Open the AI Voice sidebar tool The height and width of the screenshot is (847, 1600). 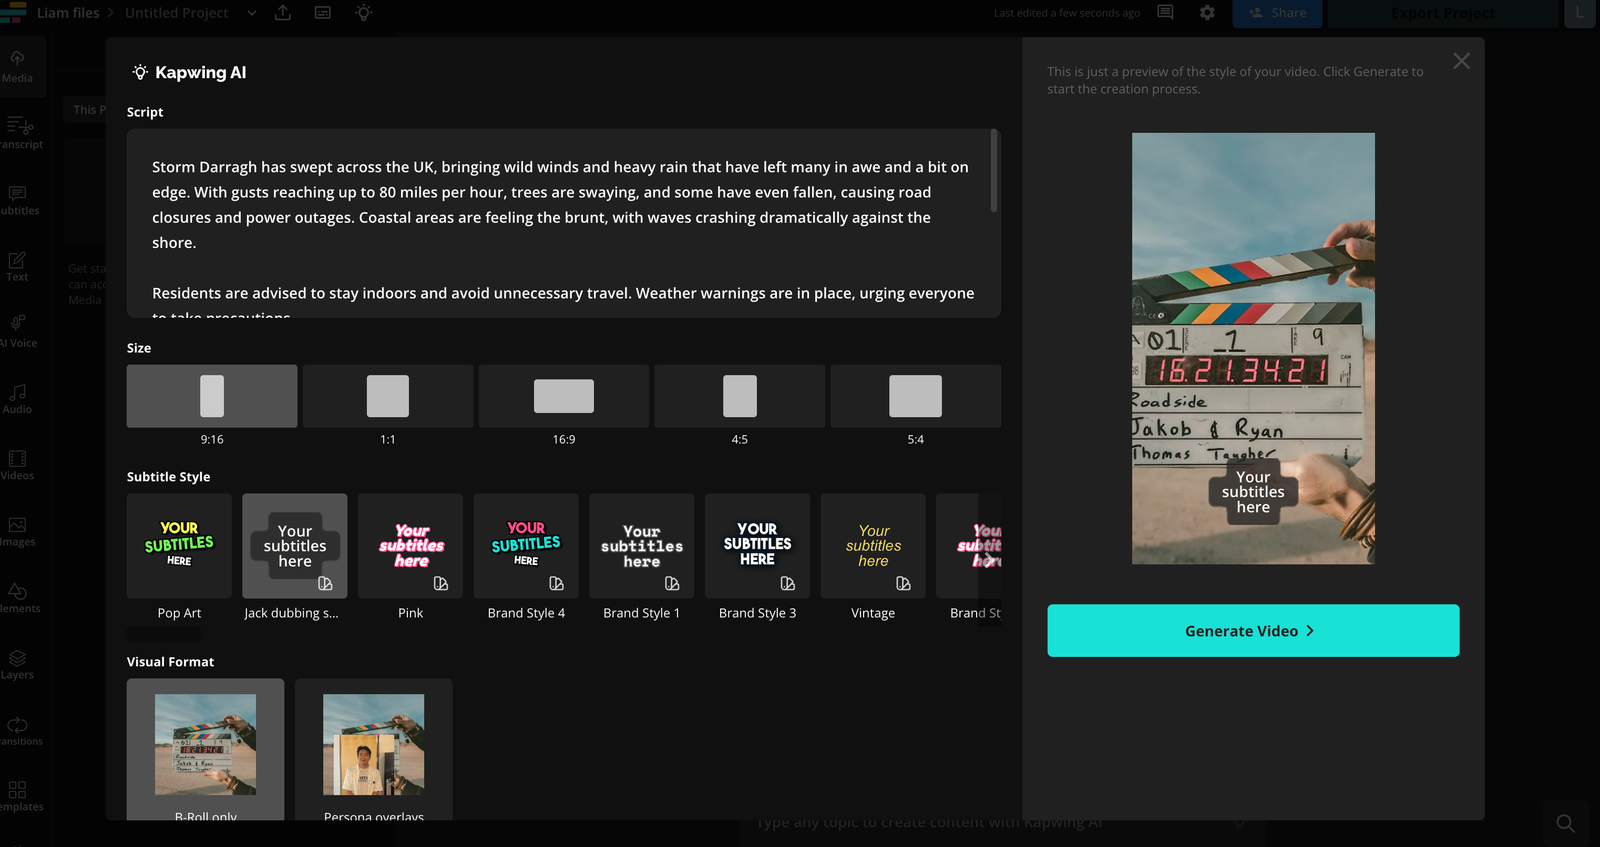(x=18, y=331)
